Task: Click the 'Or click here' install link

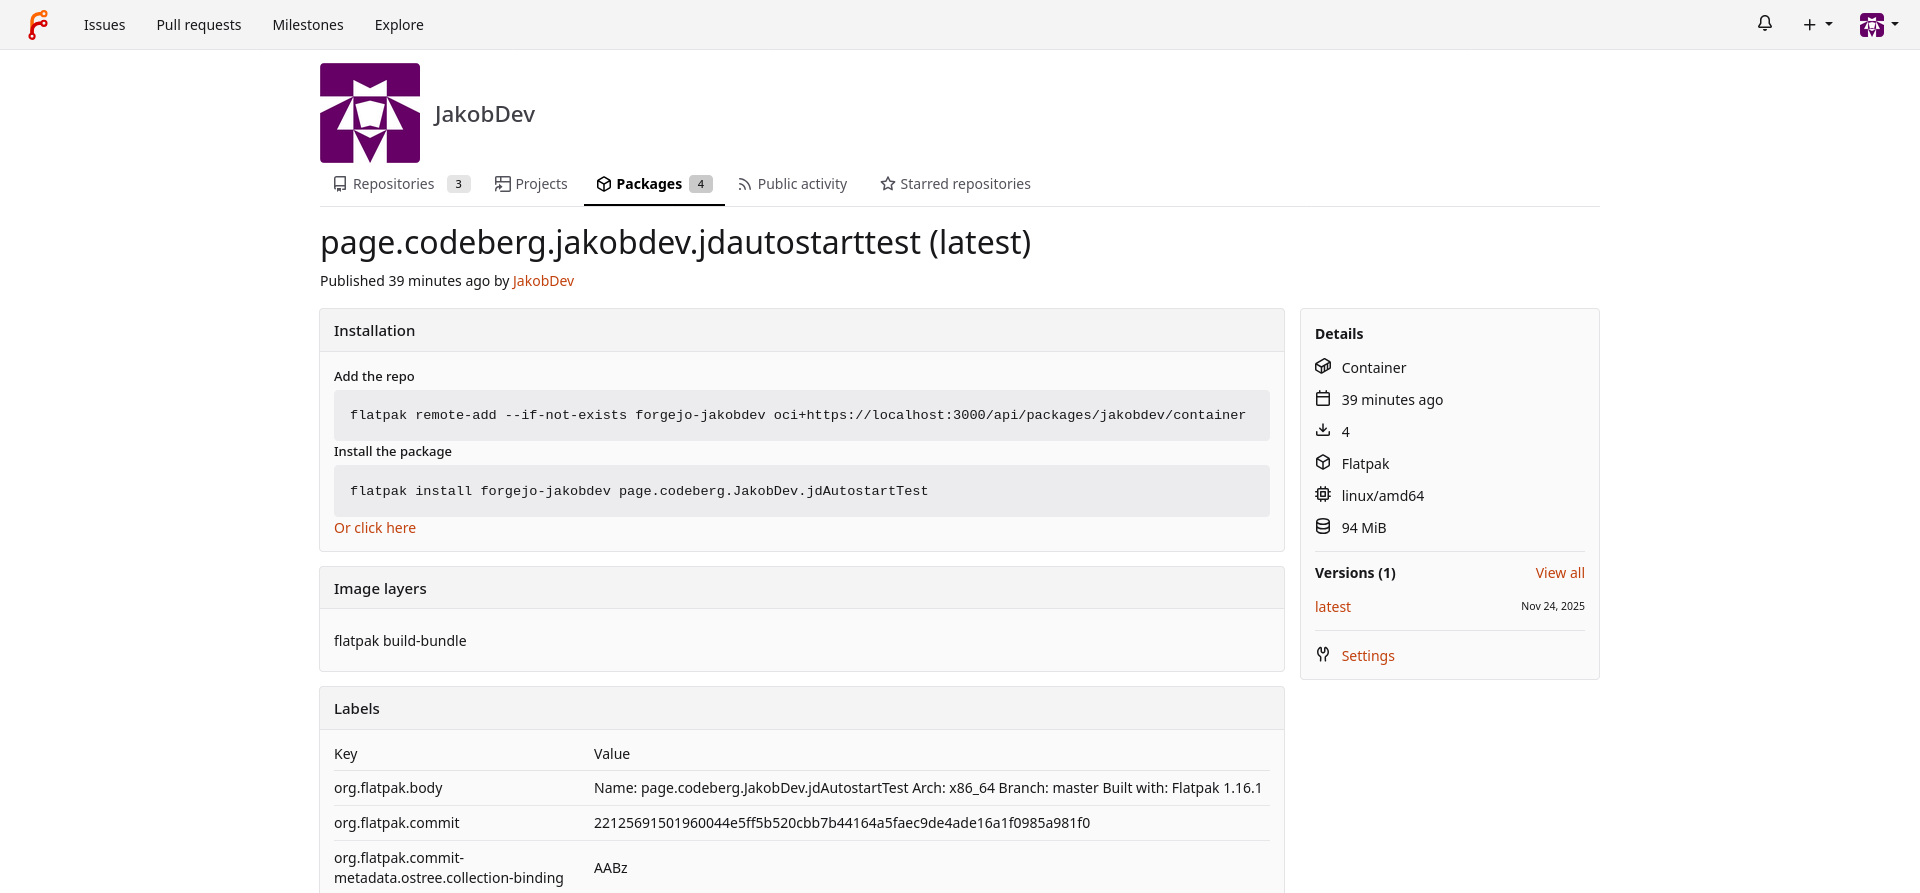Action: click(x=375, y=528)
